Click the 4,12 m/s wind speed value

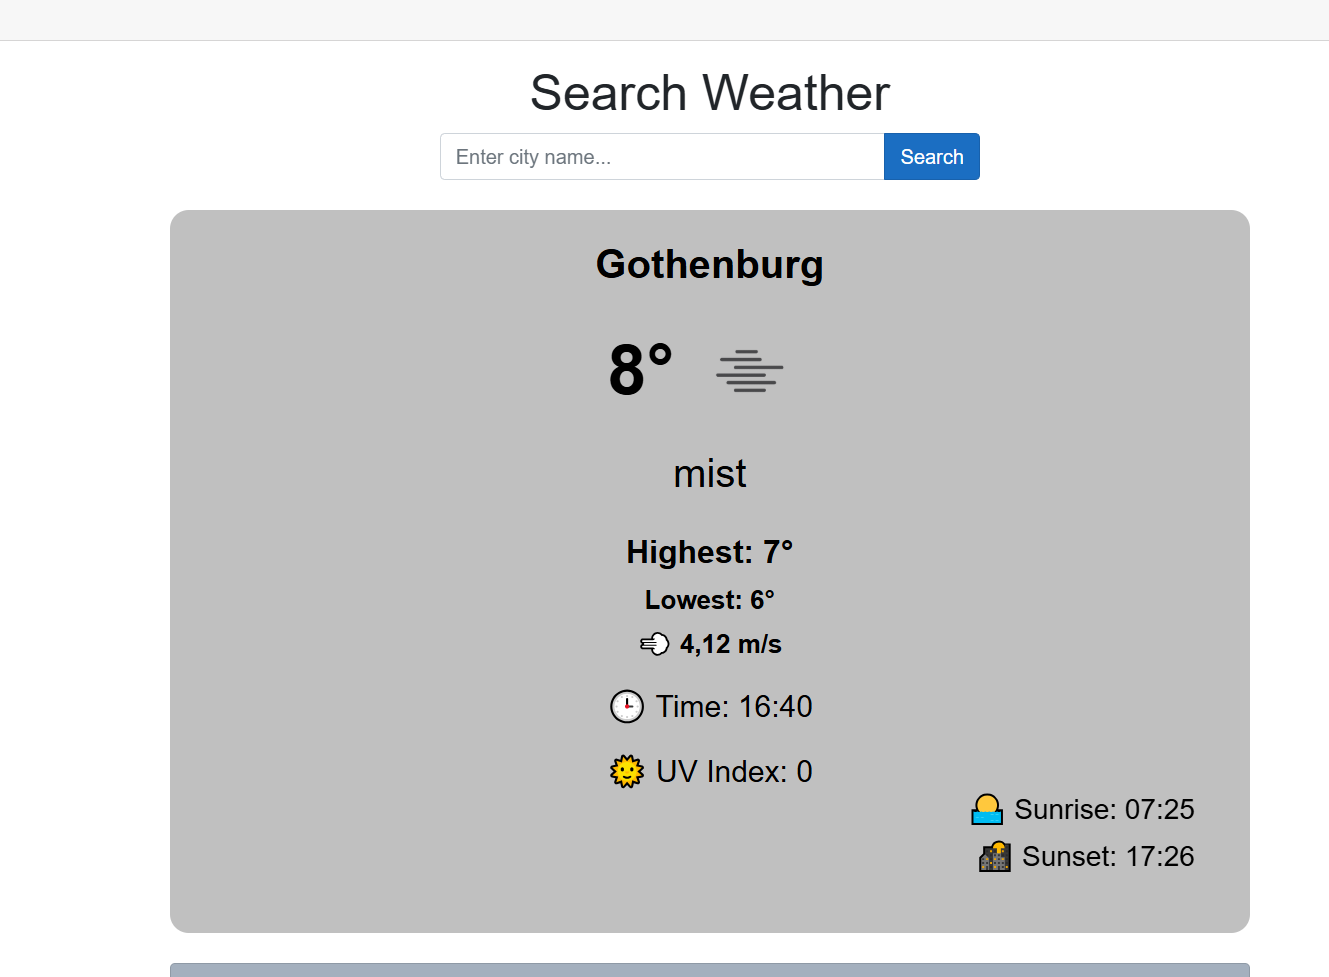click(x=730, y=644)
